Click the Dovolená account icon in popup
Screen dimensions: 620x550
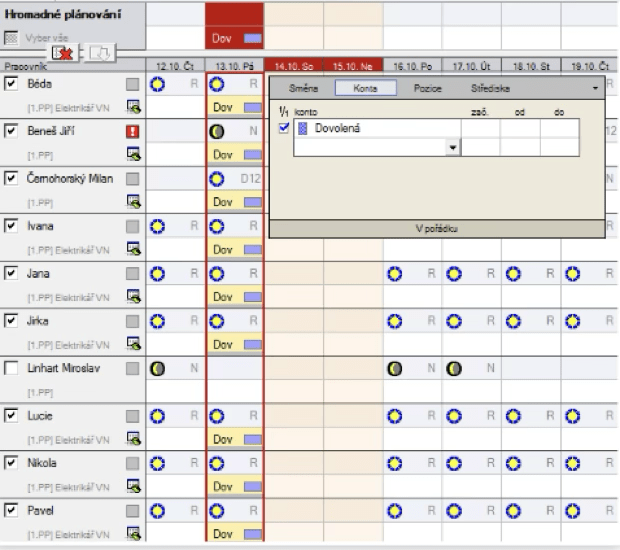[x=302, y=128]
